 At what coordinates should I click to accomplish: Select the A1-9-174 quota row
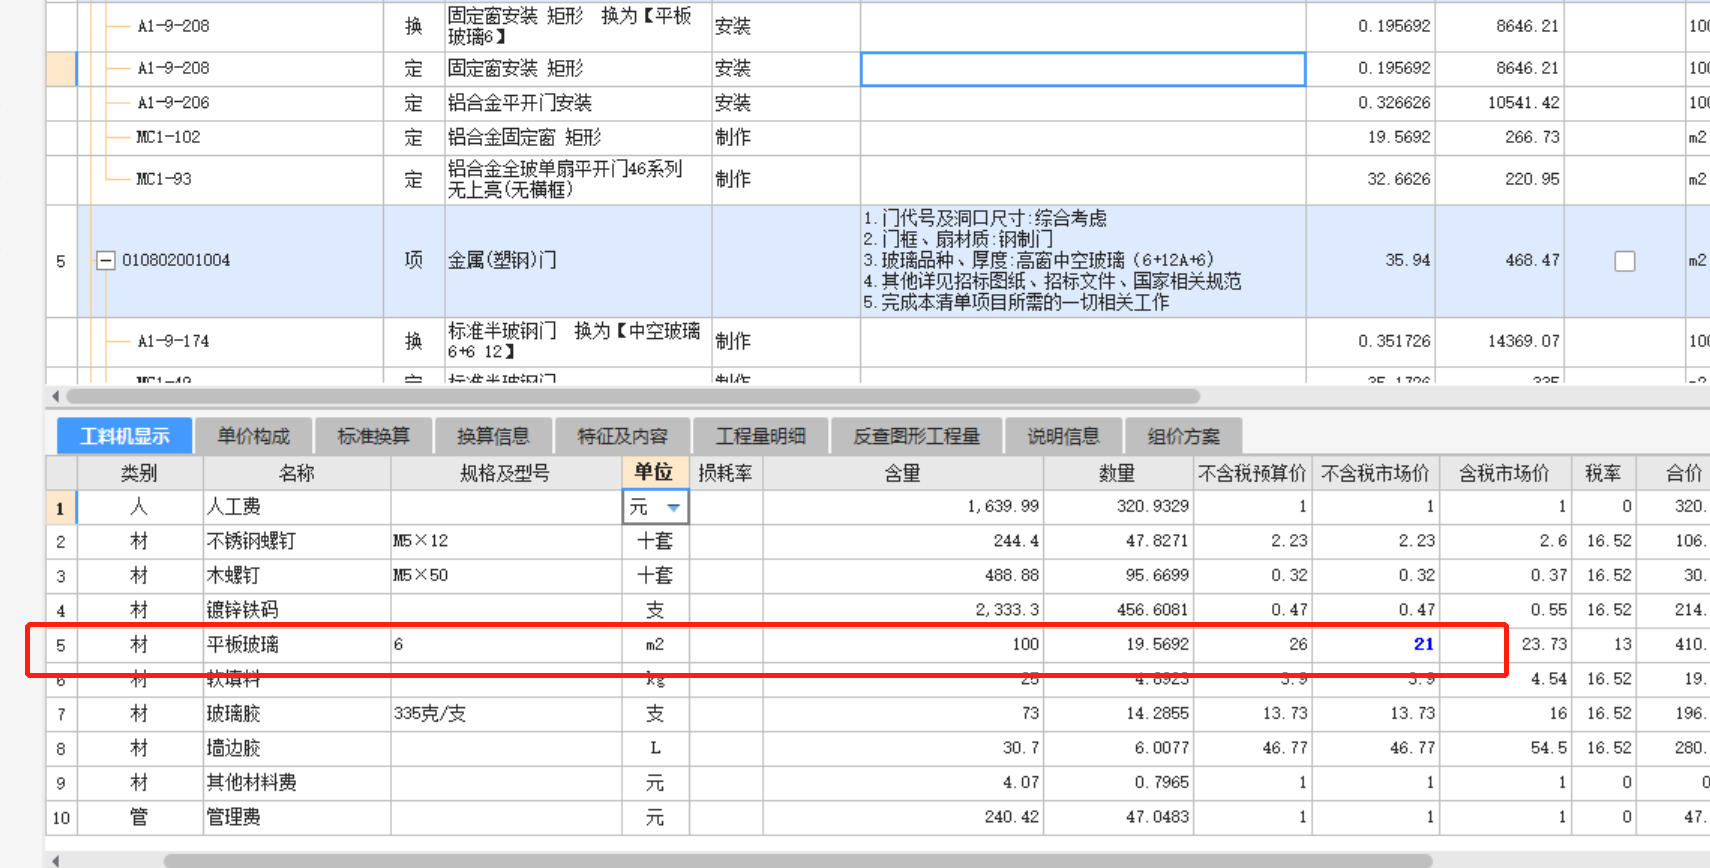click(173, 341)
